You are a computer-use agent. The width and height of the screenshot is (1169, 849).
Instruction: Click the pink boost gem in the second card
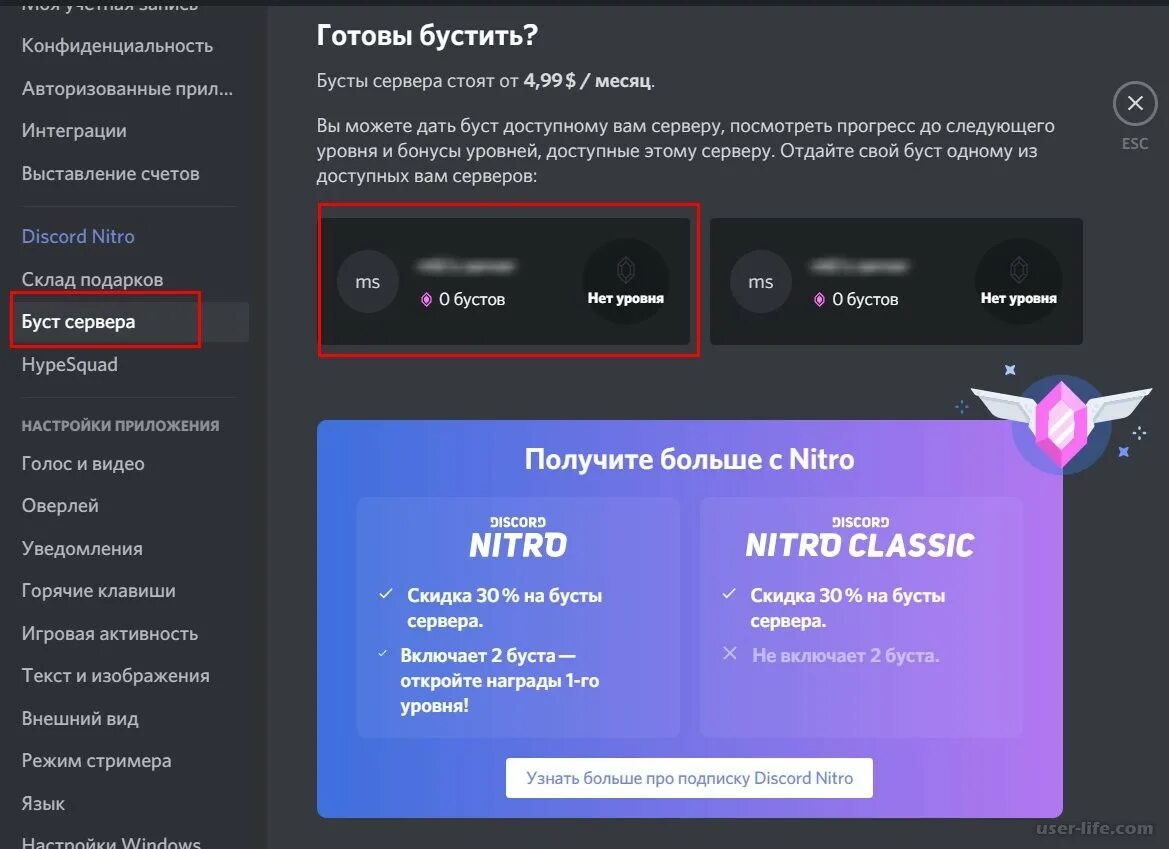tap(819, 300)
